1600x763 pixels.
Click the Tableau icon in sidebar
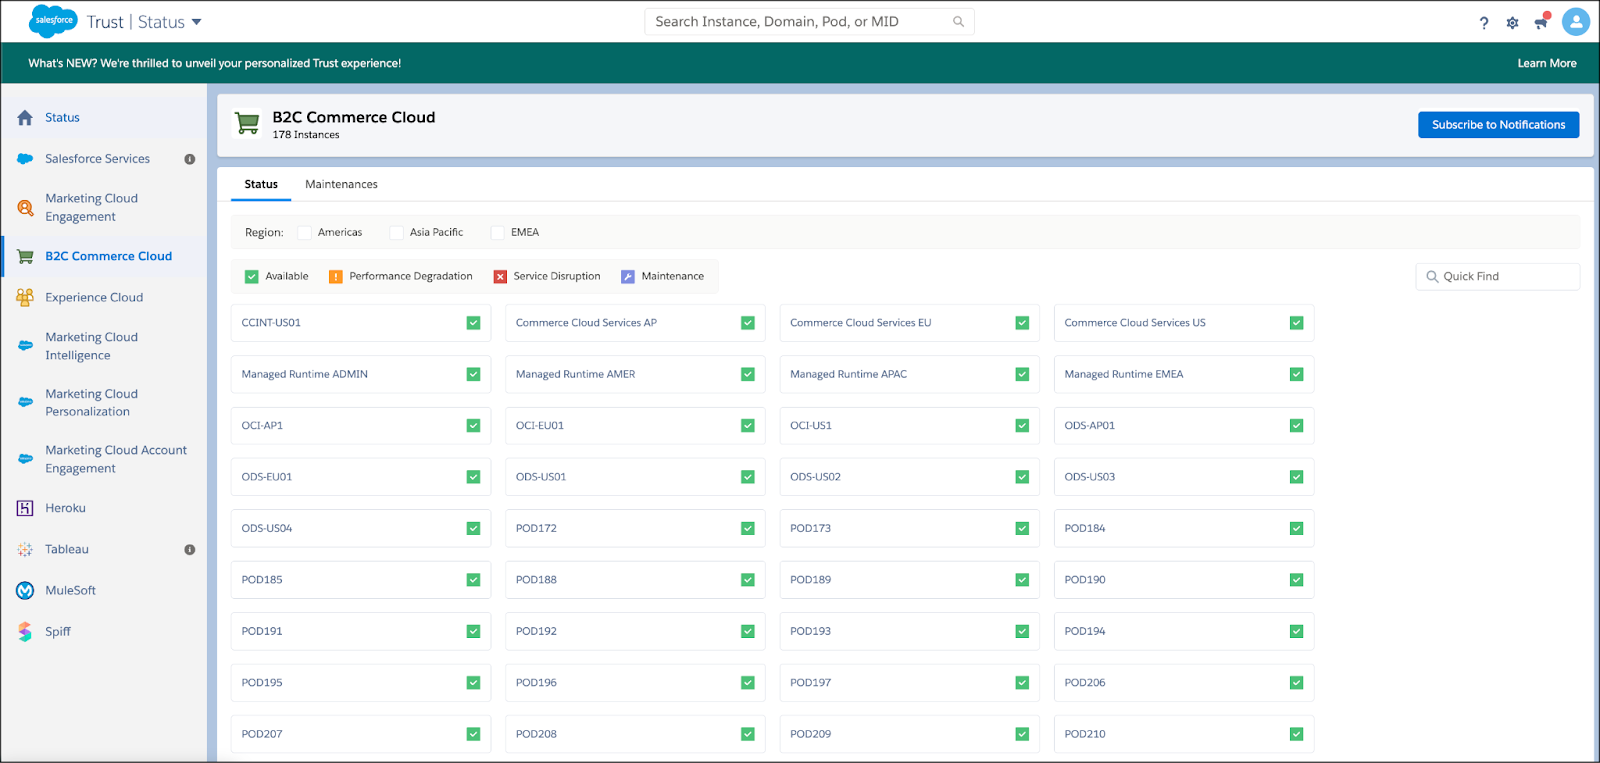[x=25, y=549]
